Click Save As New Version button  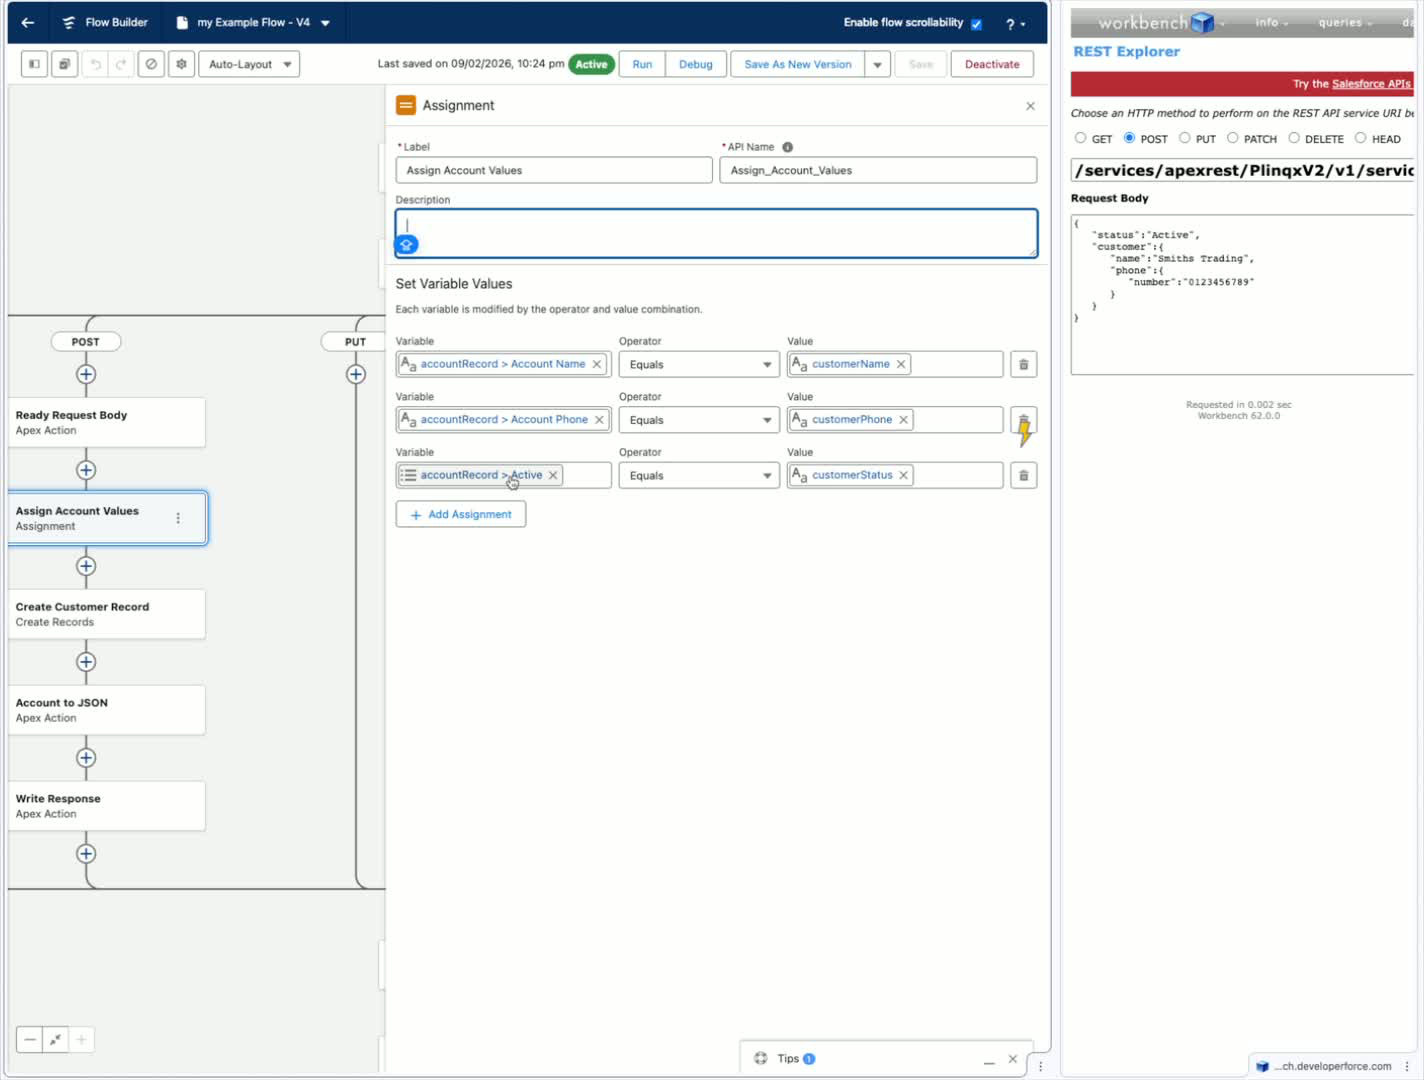(x=798, y=65)
